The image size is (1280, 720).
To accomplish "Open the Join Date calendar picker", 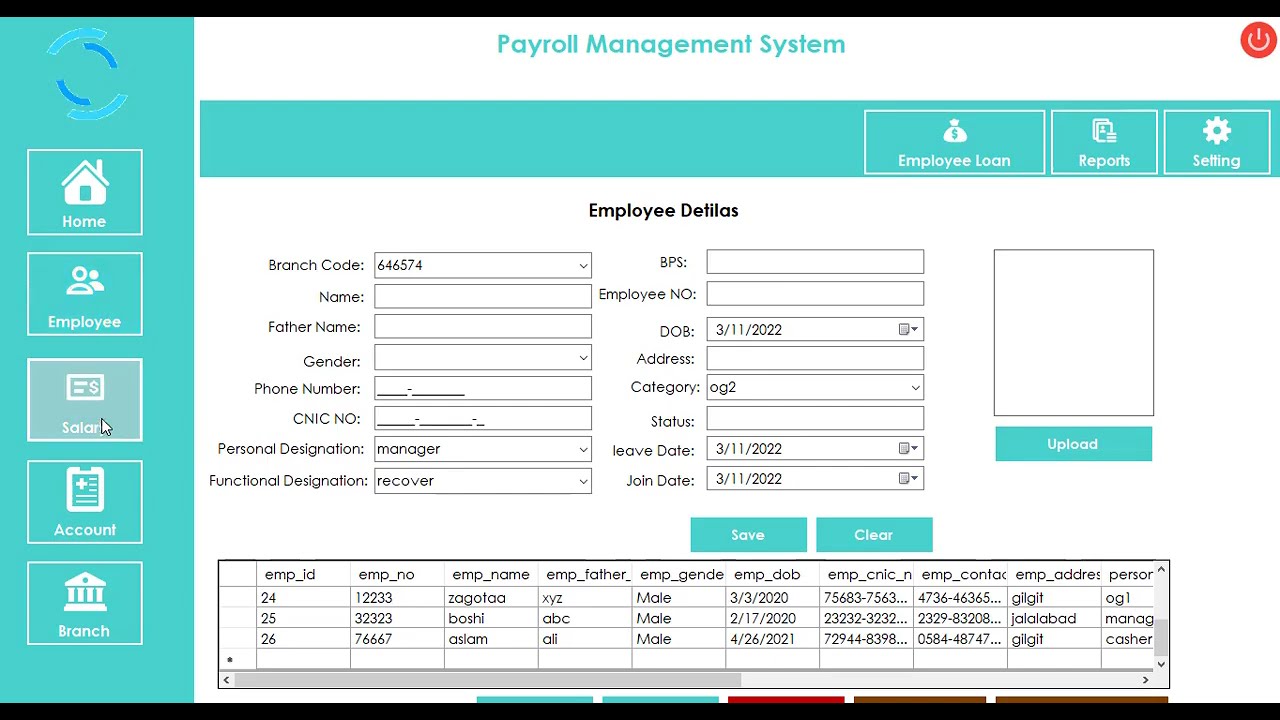I will click(x=908, y=479).
